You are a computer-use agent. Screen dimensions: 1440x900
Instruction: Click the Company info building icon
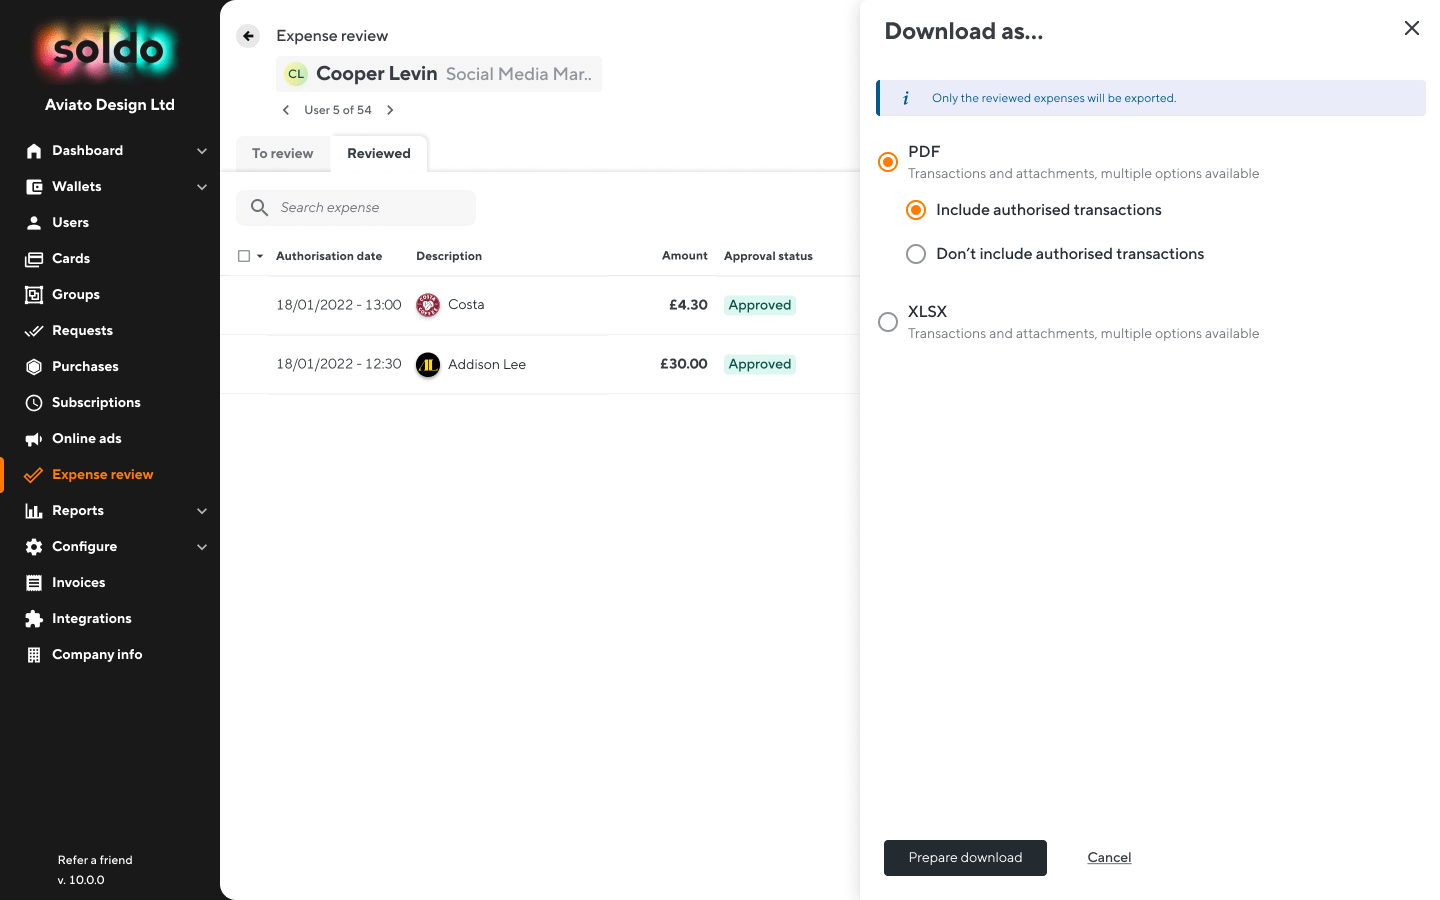tap(34, 655)
